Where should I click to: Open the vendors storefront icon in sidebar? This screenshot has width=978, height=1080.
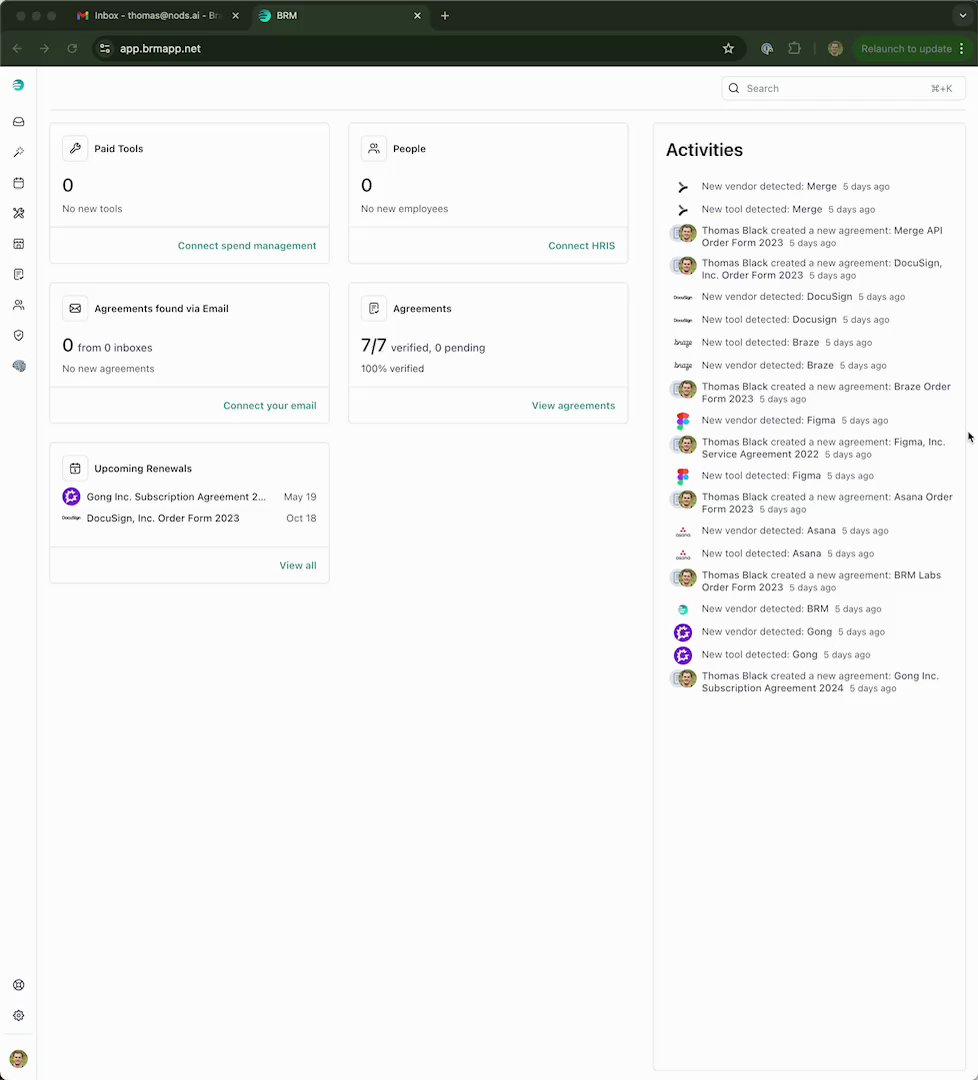(19, 244)
